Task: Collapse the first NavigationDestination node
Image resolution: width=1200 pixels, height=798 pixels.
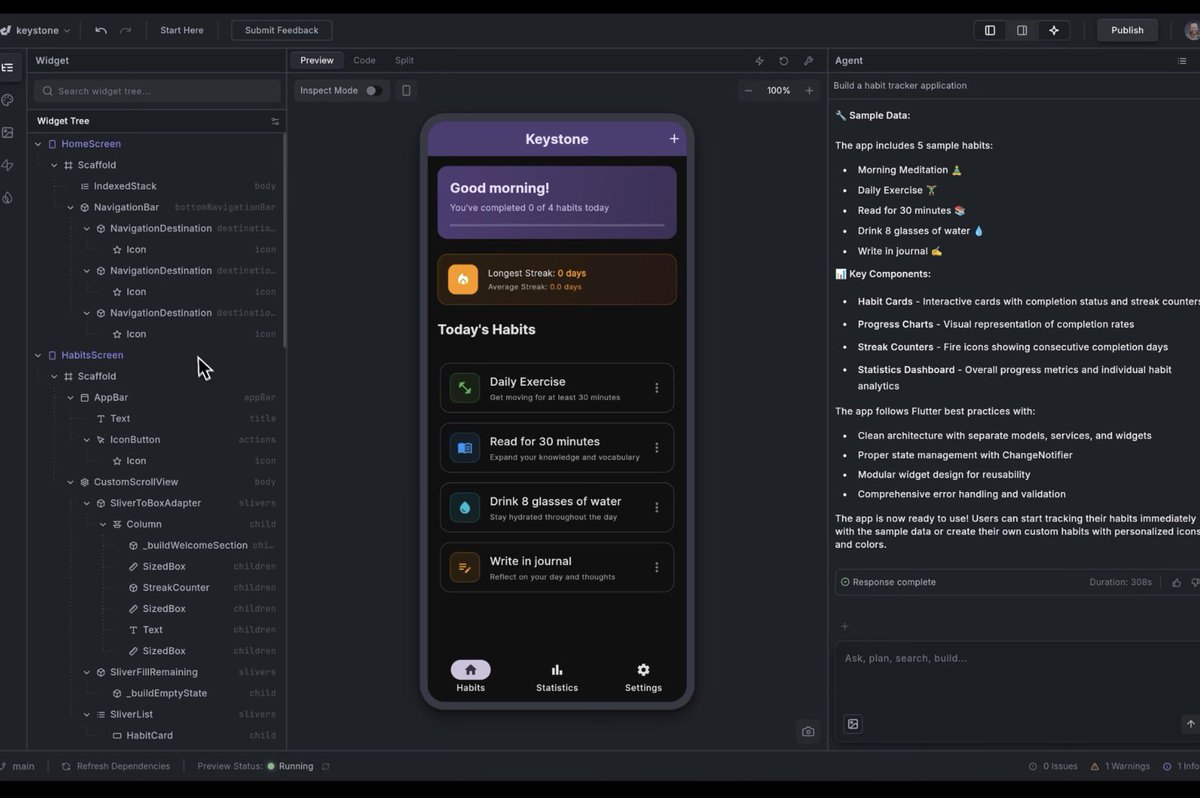Action: click(x=87, y=229)
